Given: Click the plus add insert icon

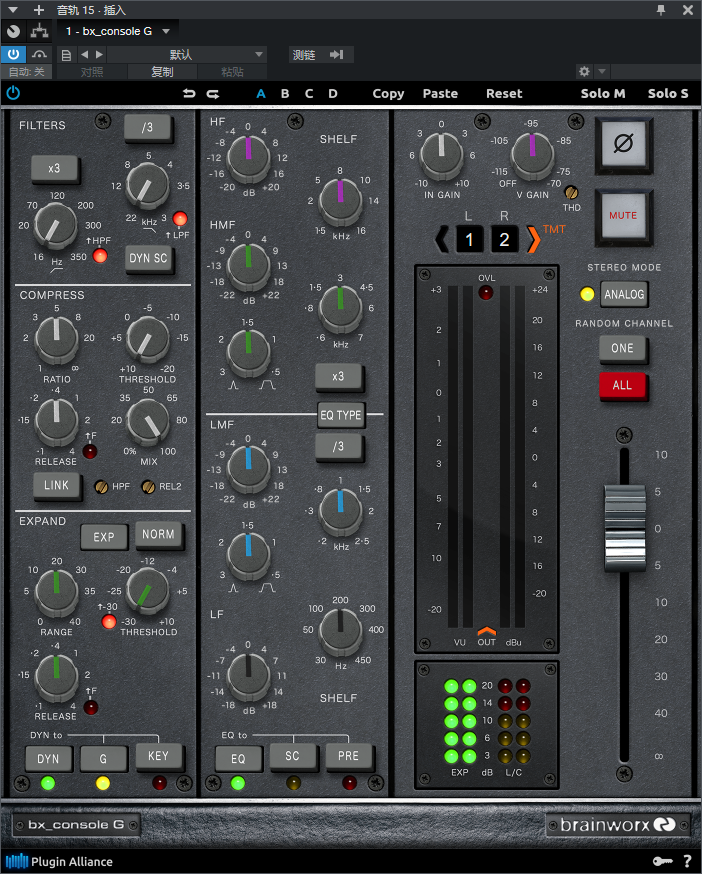Looking at the screenshot, I should pos(38,10).
